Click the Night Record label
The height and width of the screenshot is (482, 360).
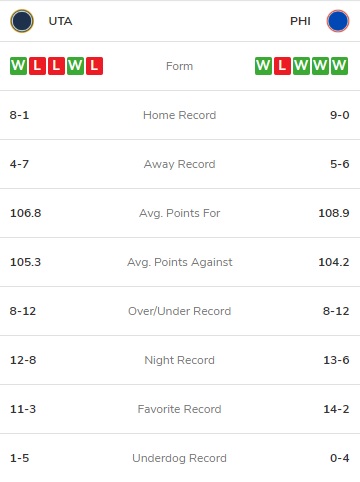(179, 360)
